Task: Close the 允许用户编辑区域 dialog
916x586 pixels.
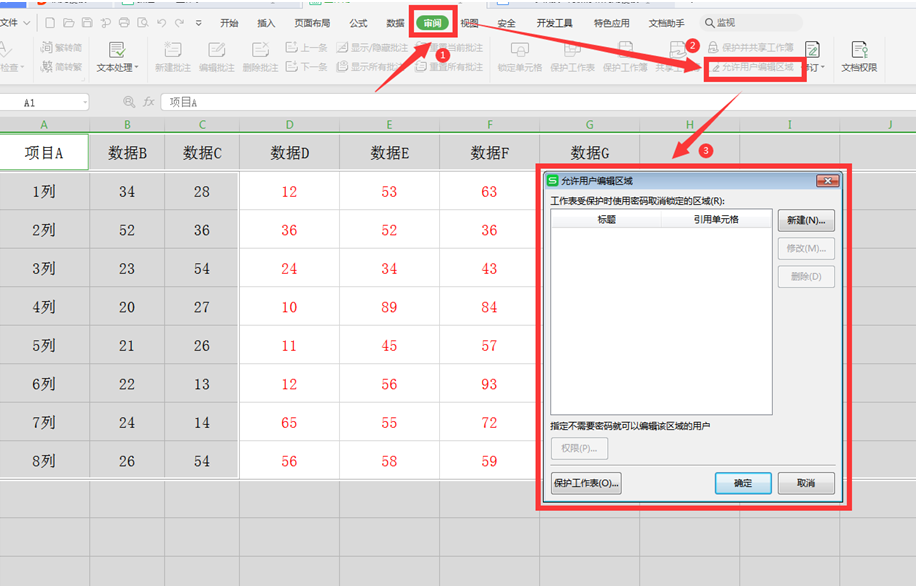Action: coord(827,181)
